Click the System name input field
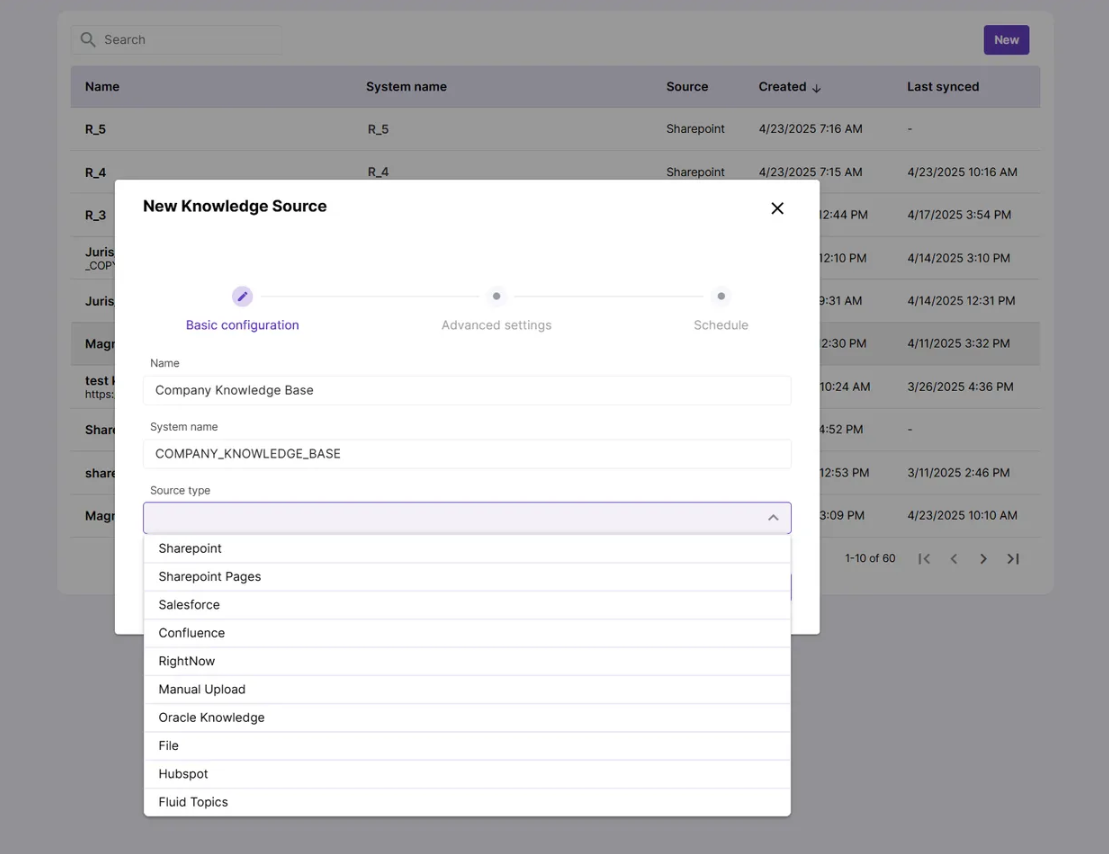The image size is (1109, 854). [467, 454]
